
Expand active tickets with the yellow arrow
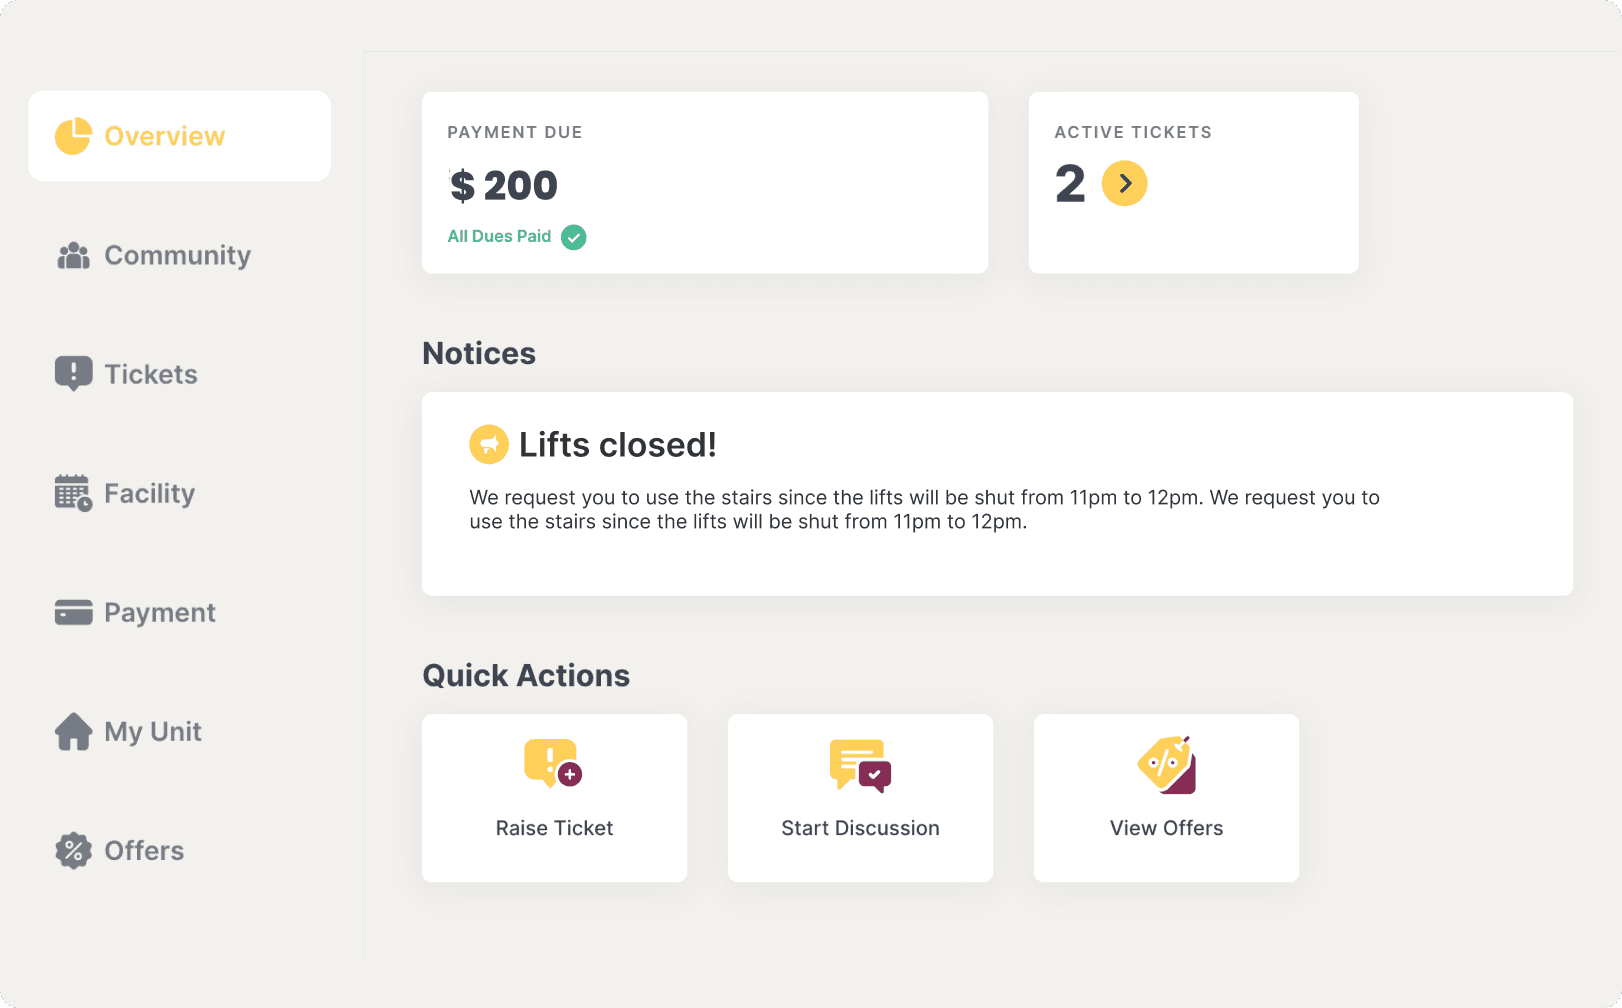tap(1124, 184)
